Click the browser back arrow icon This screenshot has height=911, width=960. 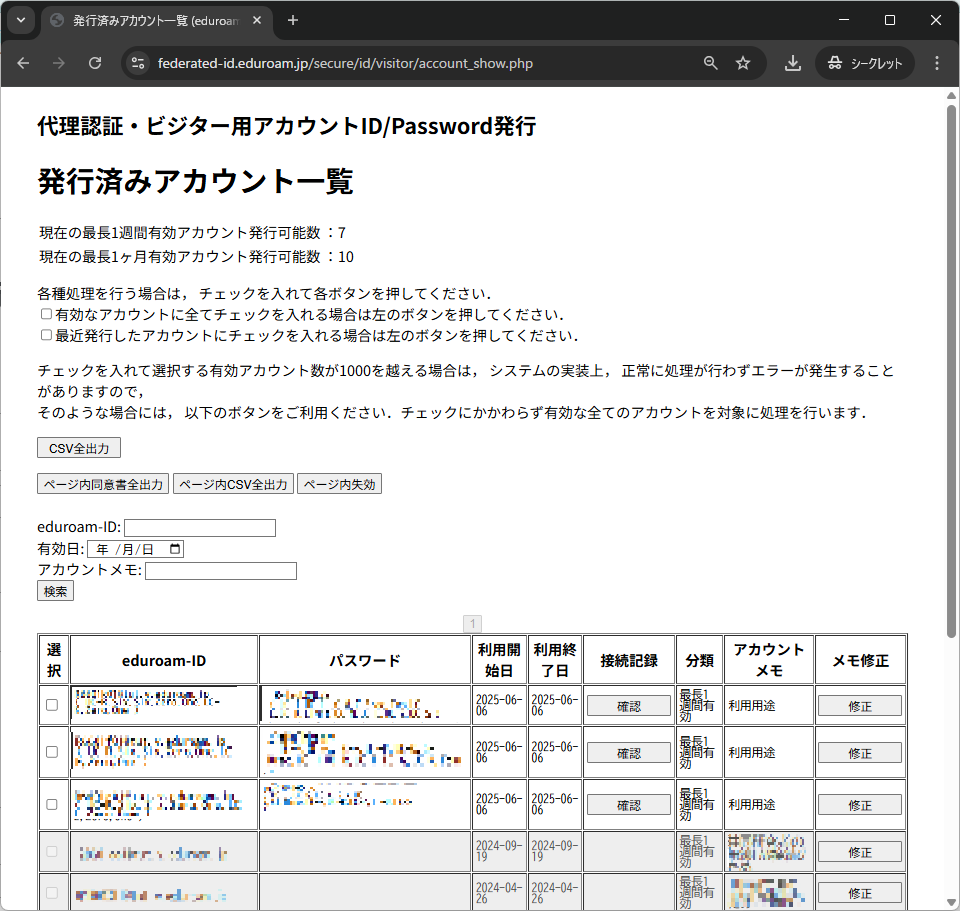point(23,63)
